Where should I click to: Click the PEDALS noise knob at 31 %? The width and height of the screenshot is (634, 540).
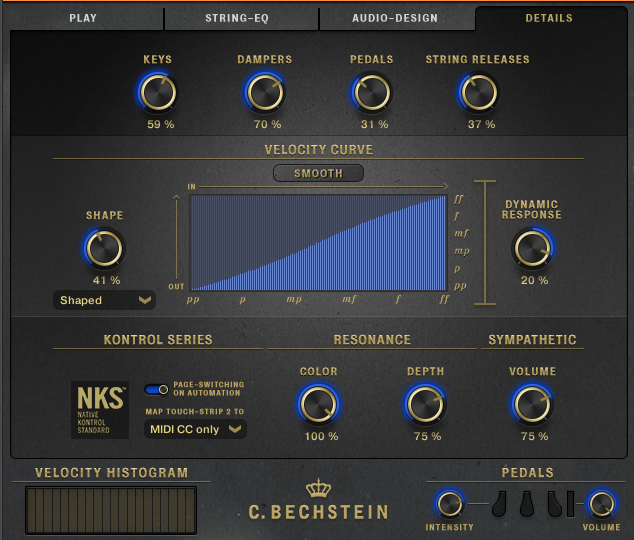[x=372, y=93]
